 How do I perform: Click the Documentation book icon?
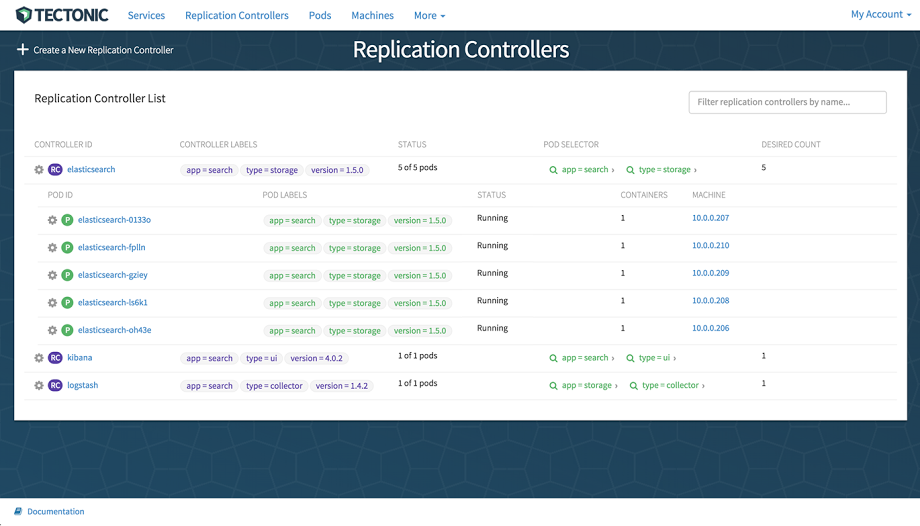pyautogui.click(x=18, y=511)
